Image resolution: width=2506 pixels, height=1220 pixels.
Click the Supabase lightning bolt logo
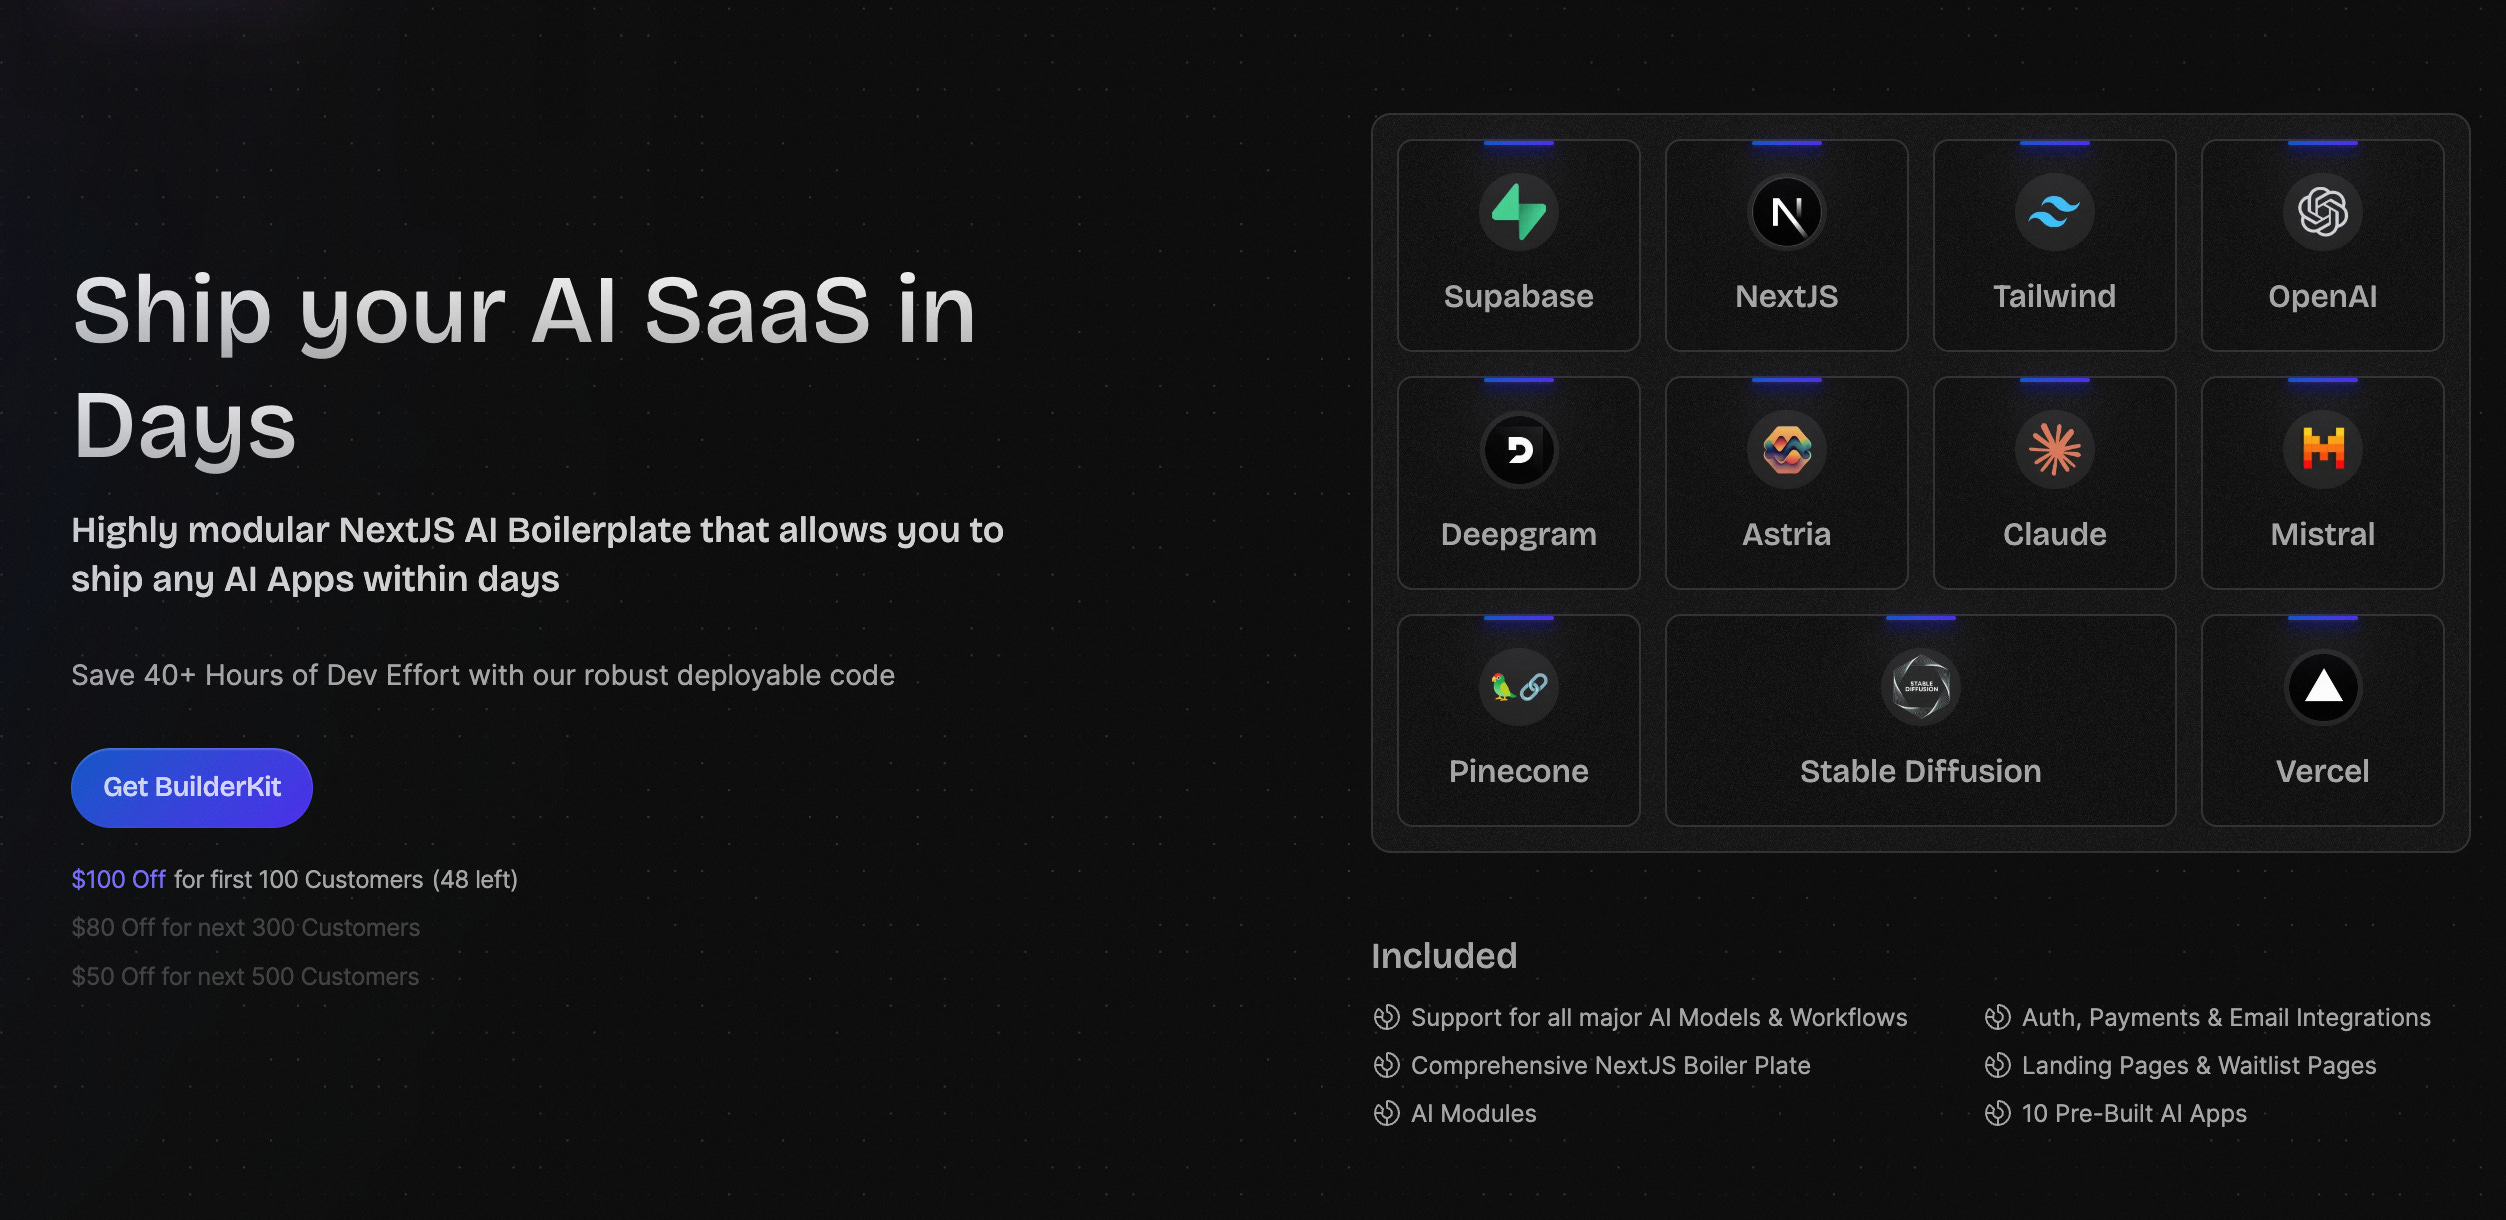[1518, 212]
